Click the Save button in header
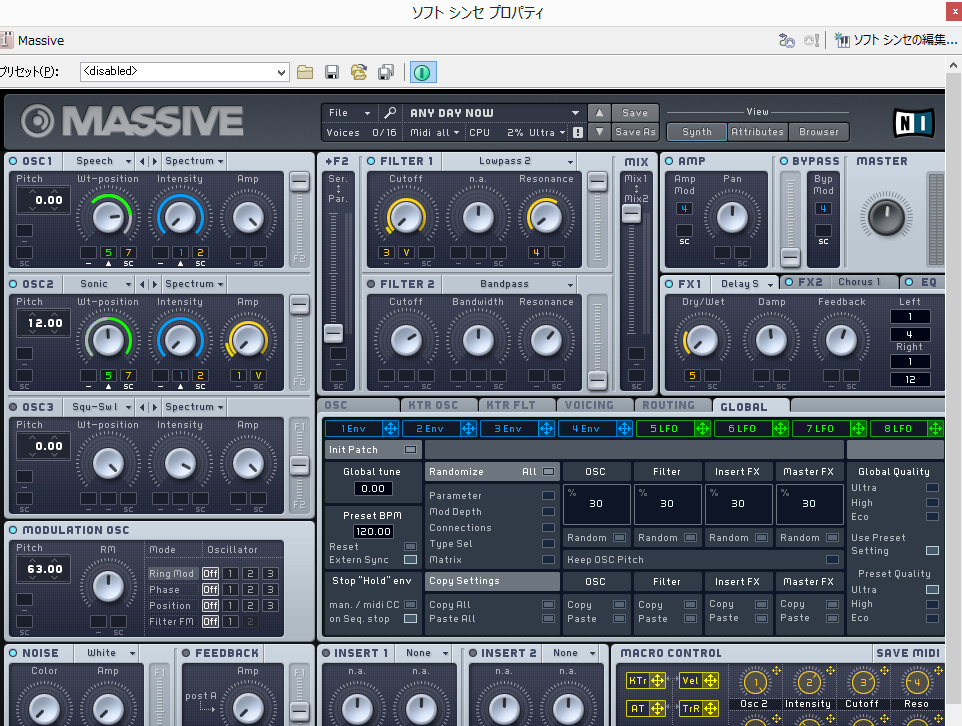 point(635,113)
